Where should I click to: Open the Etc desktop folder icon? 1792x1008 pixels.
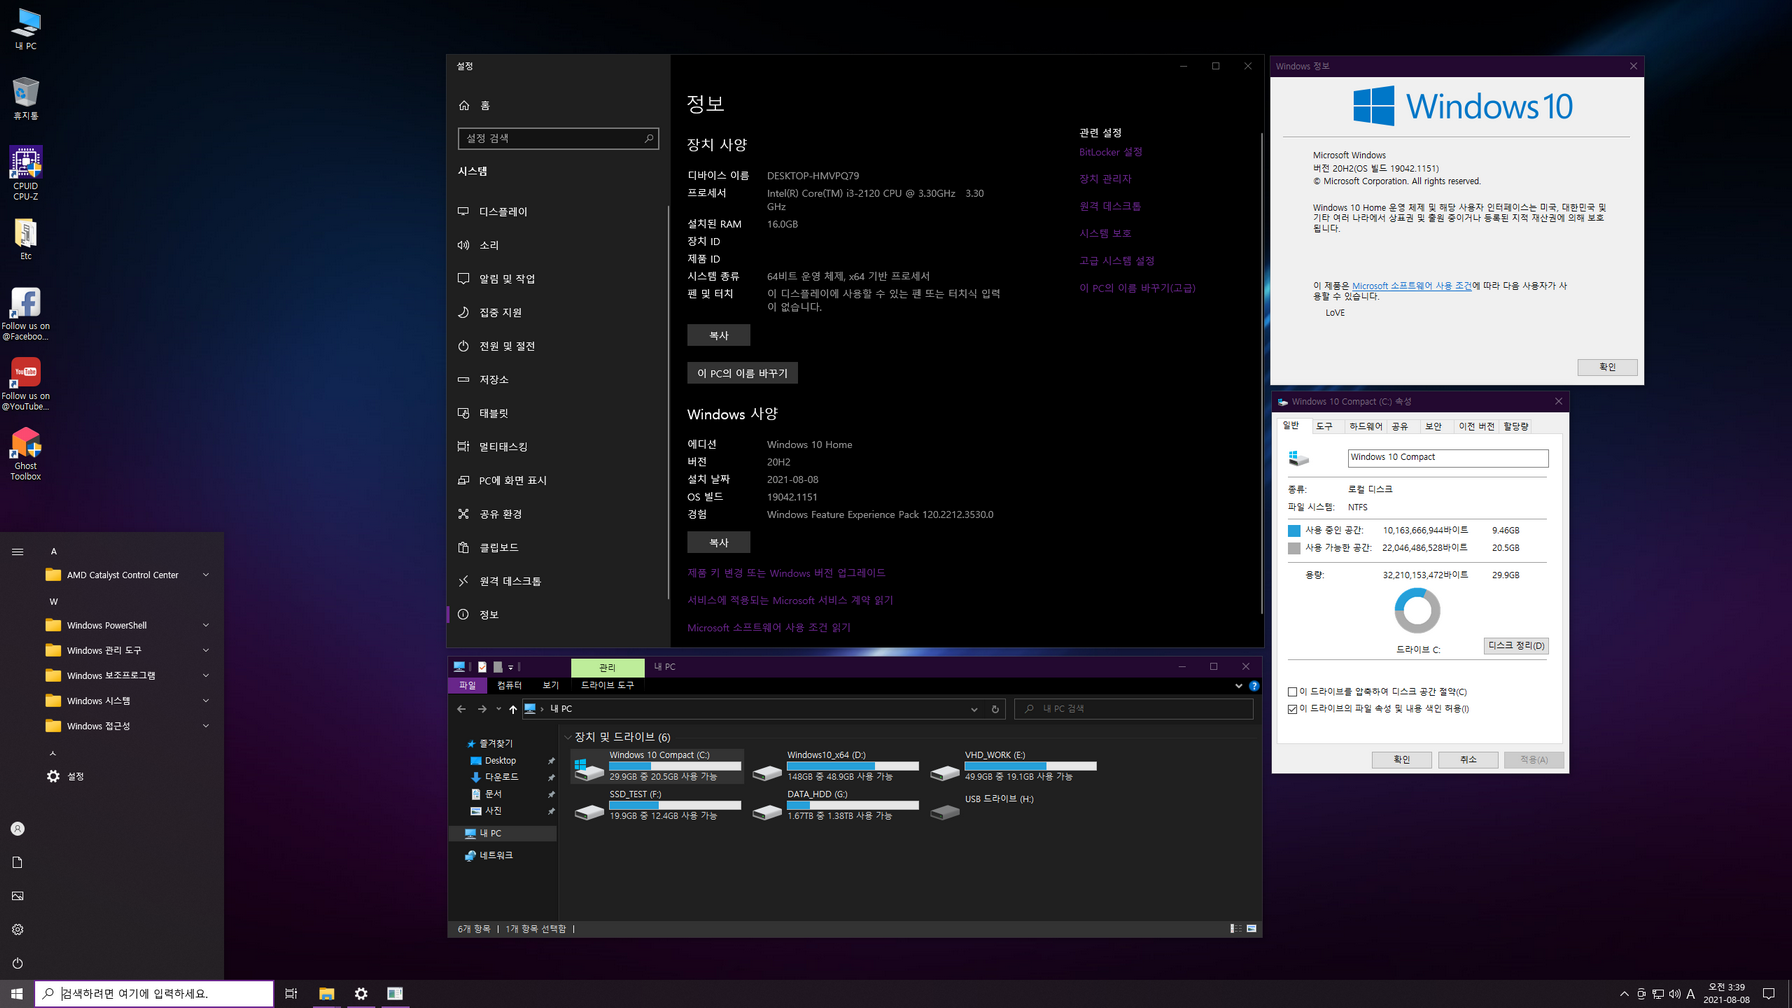pos(25,240)
